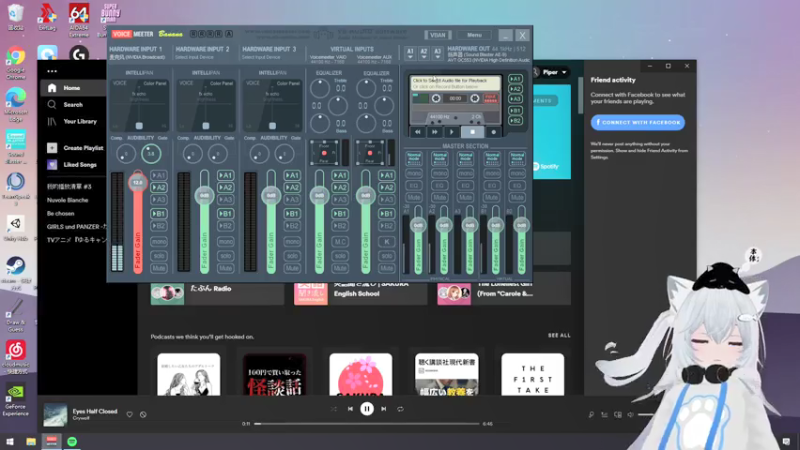
Task: Click the Voicemeeter VAIO Treble EQ knob
Action: (320, 89)
